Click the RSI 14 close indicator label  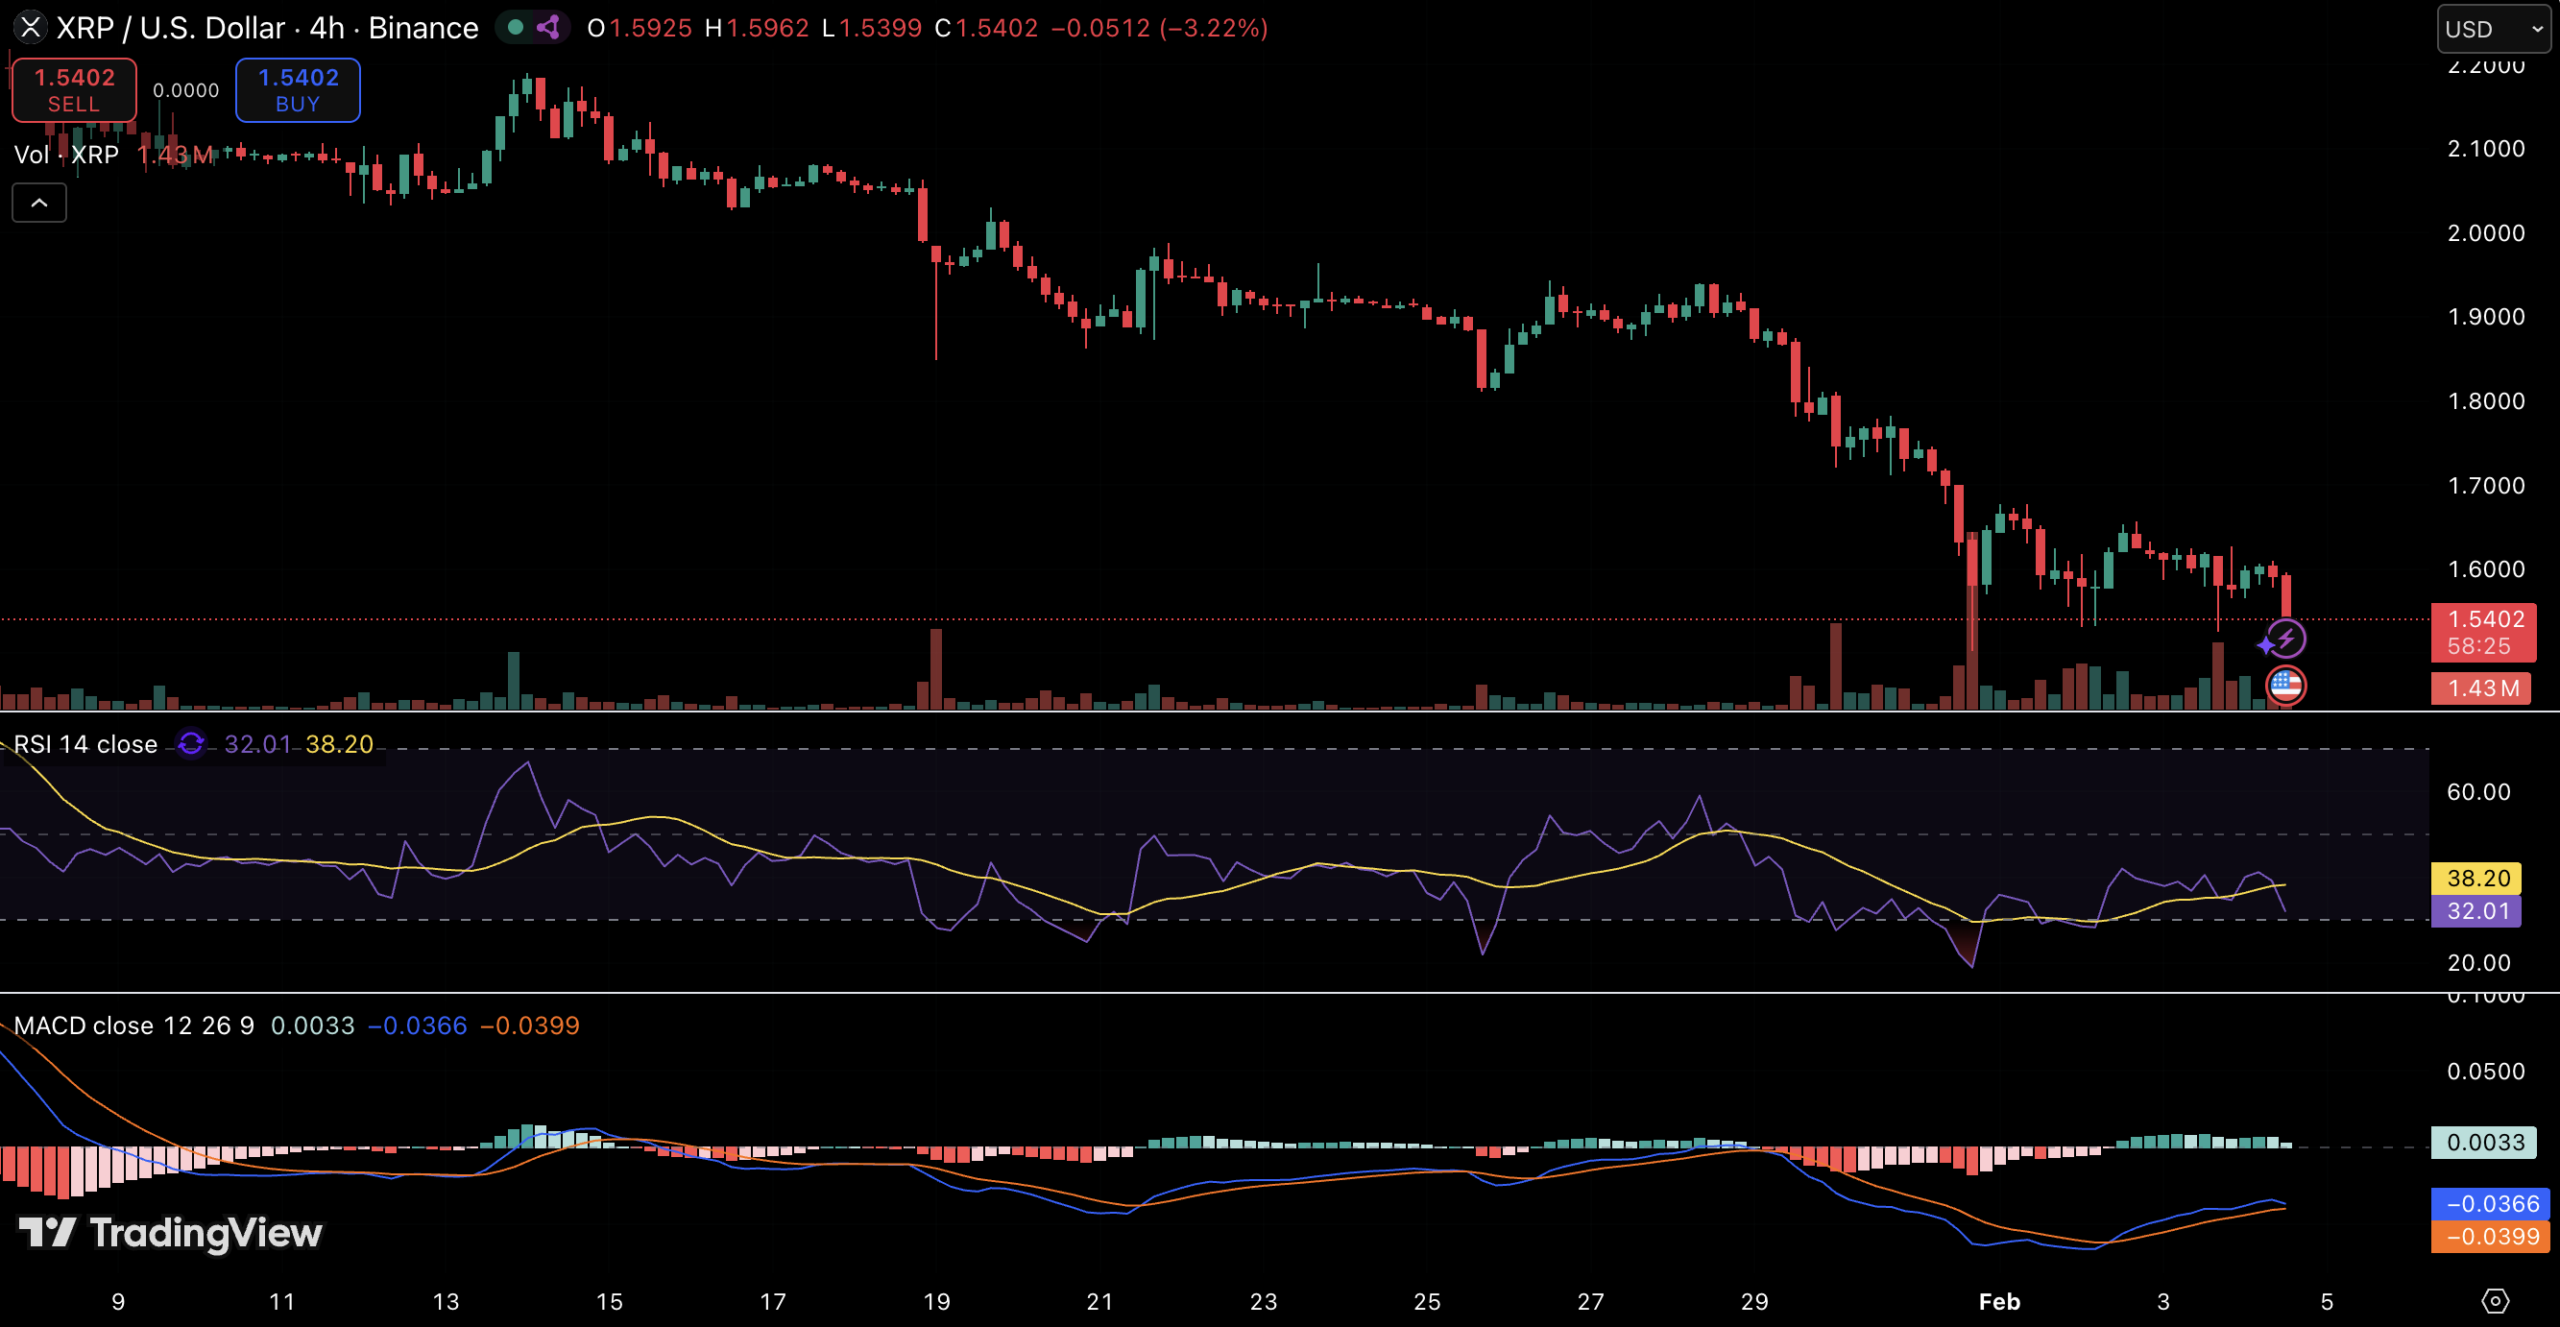tap(85, 744)
